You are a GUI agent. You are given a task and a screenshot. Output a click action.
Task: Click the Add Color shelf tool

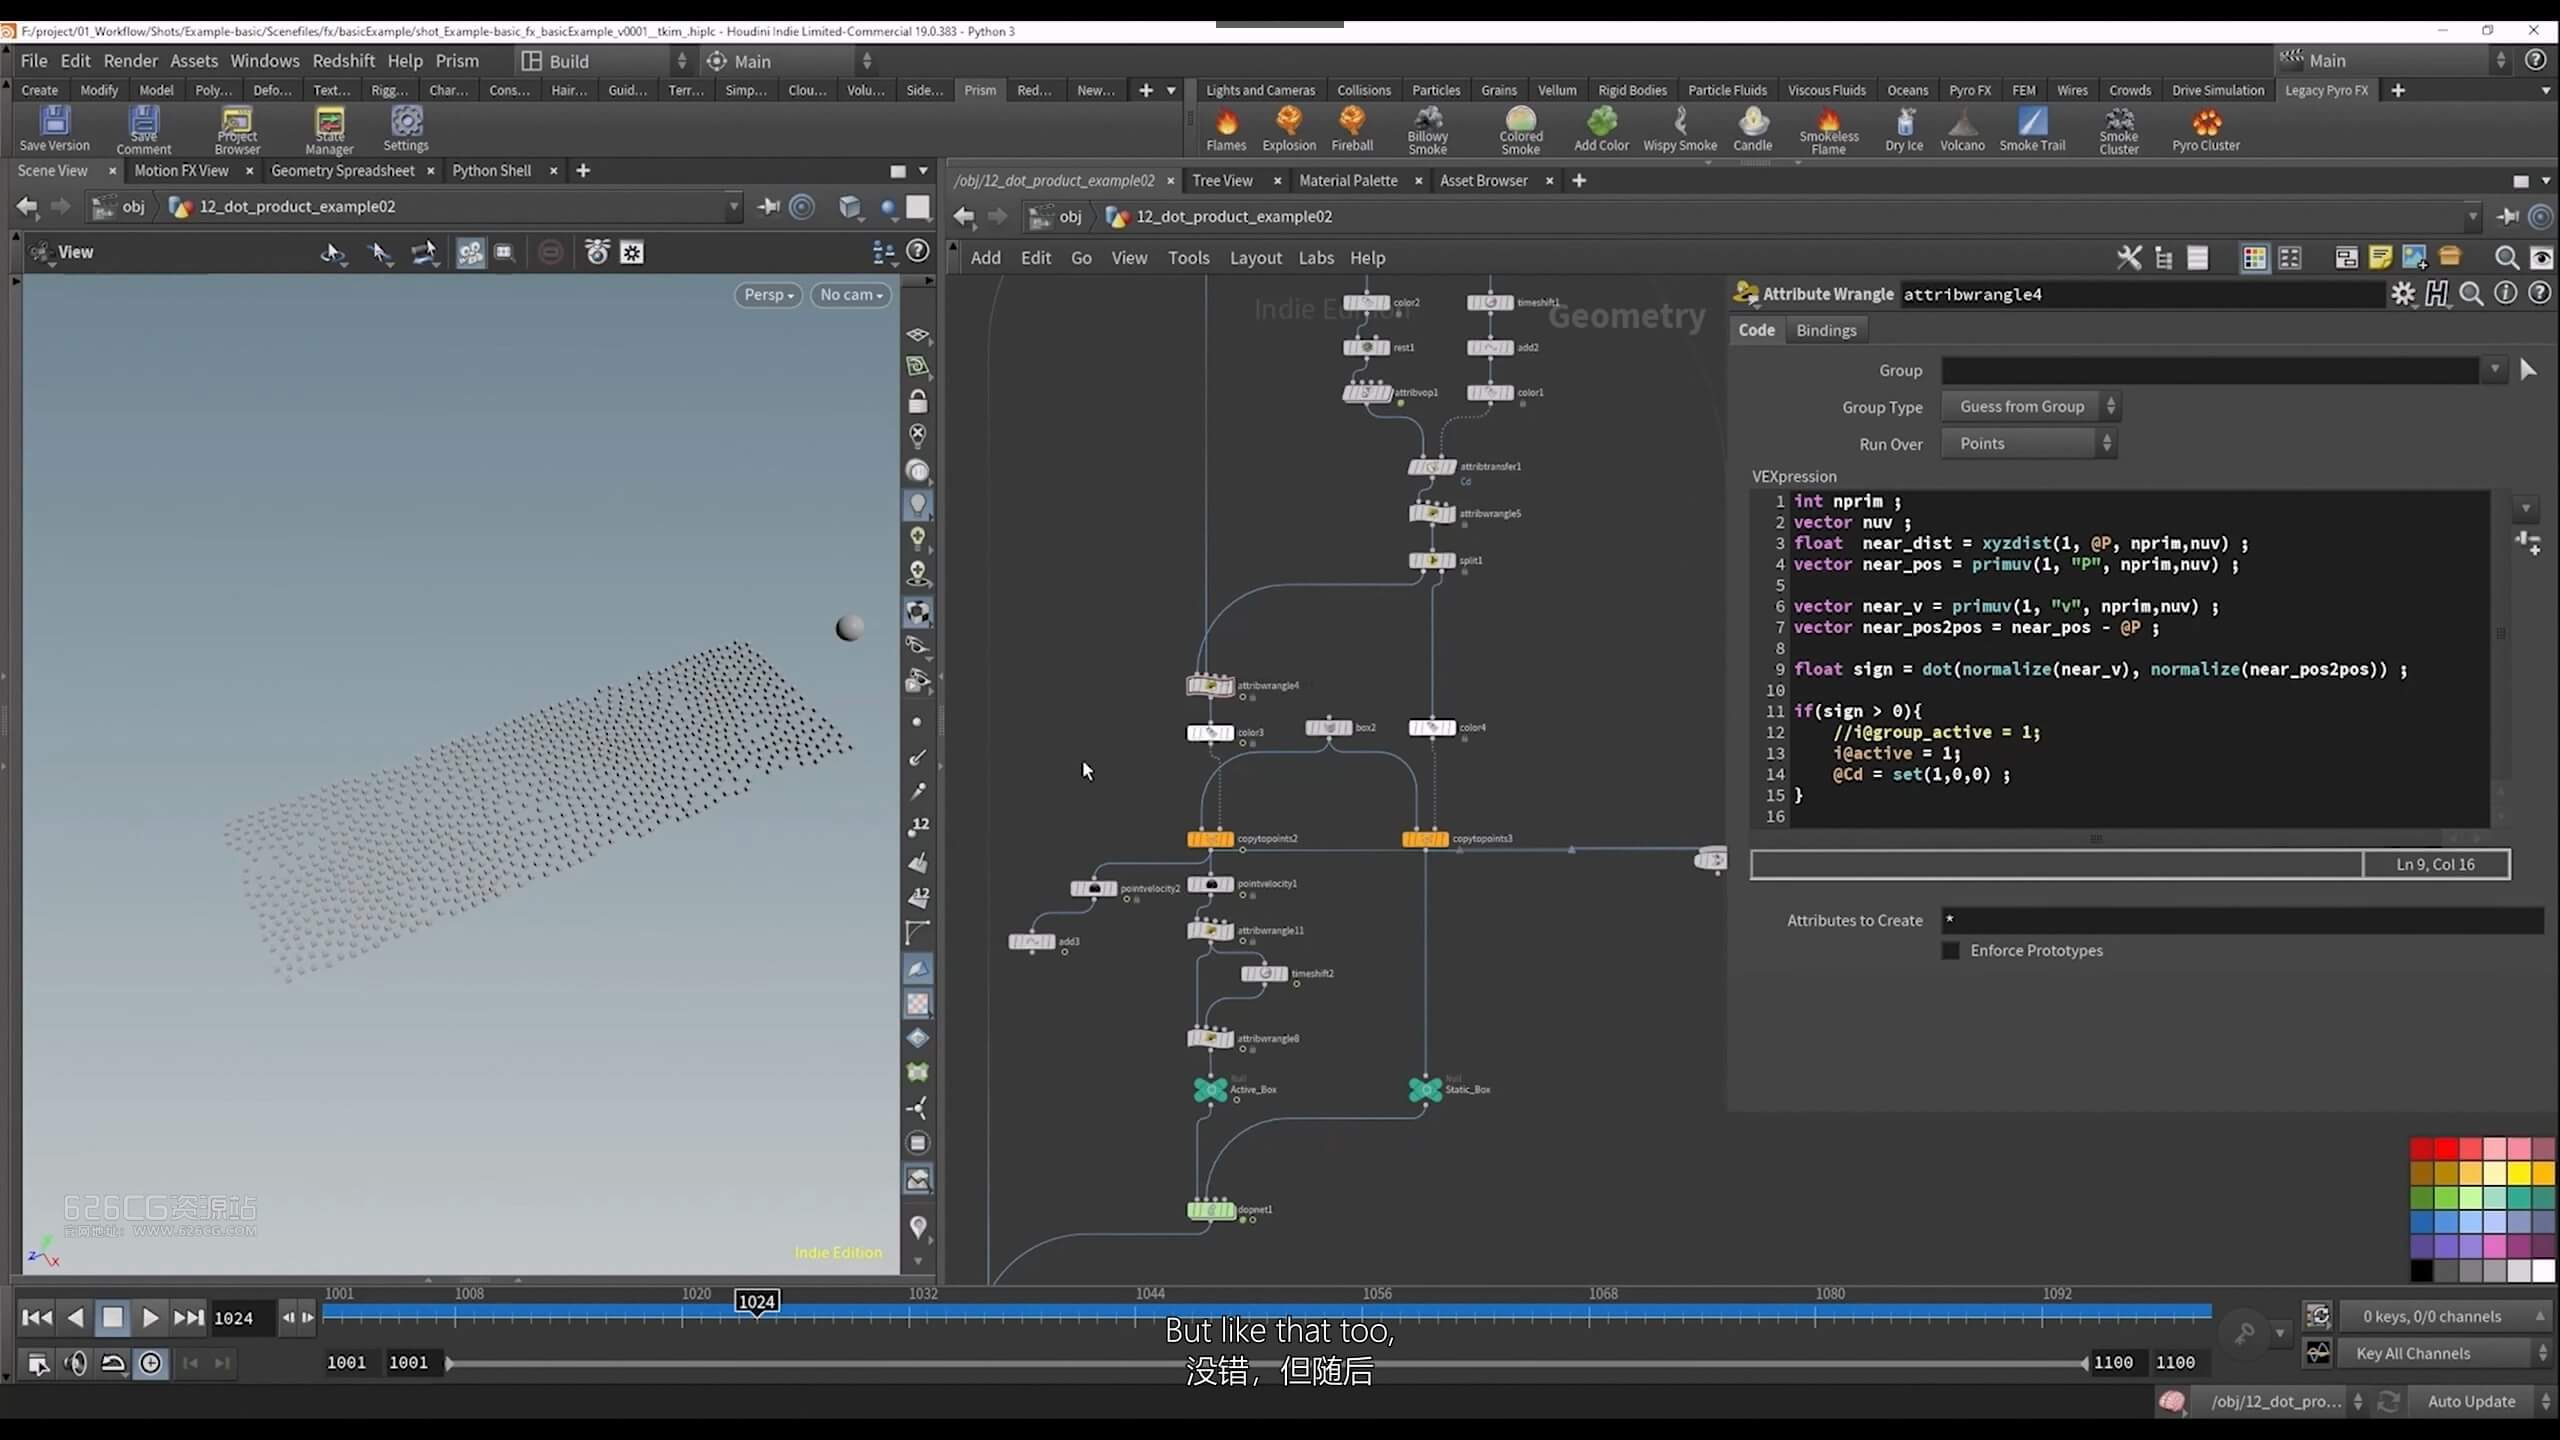[x=1601, y=130]
